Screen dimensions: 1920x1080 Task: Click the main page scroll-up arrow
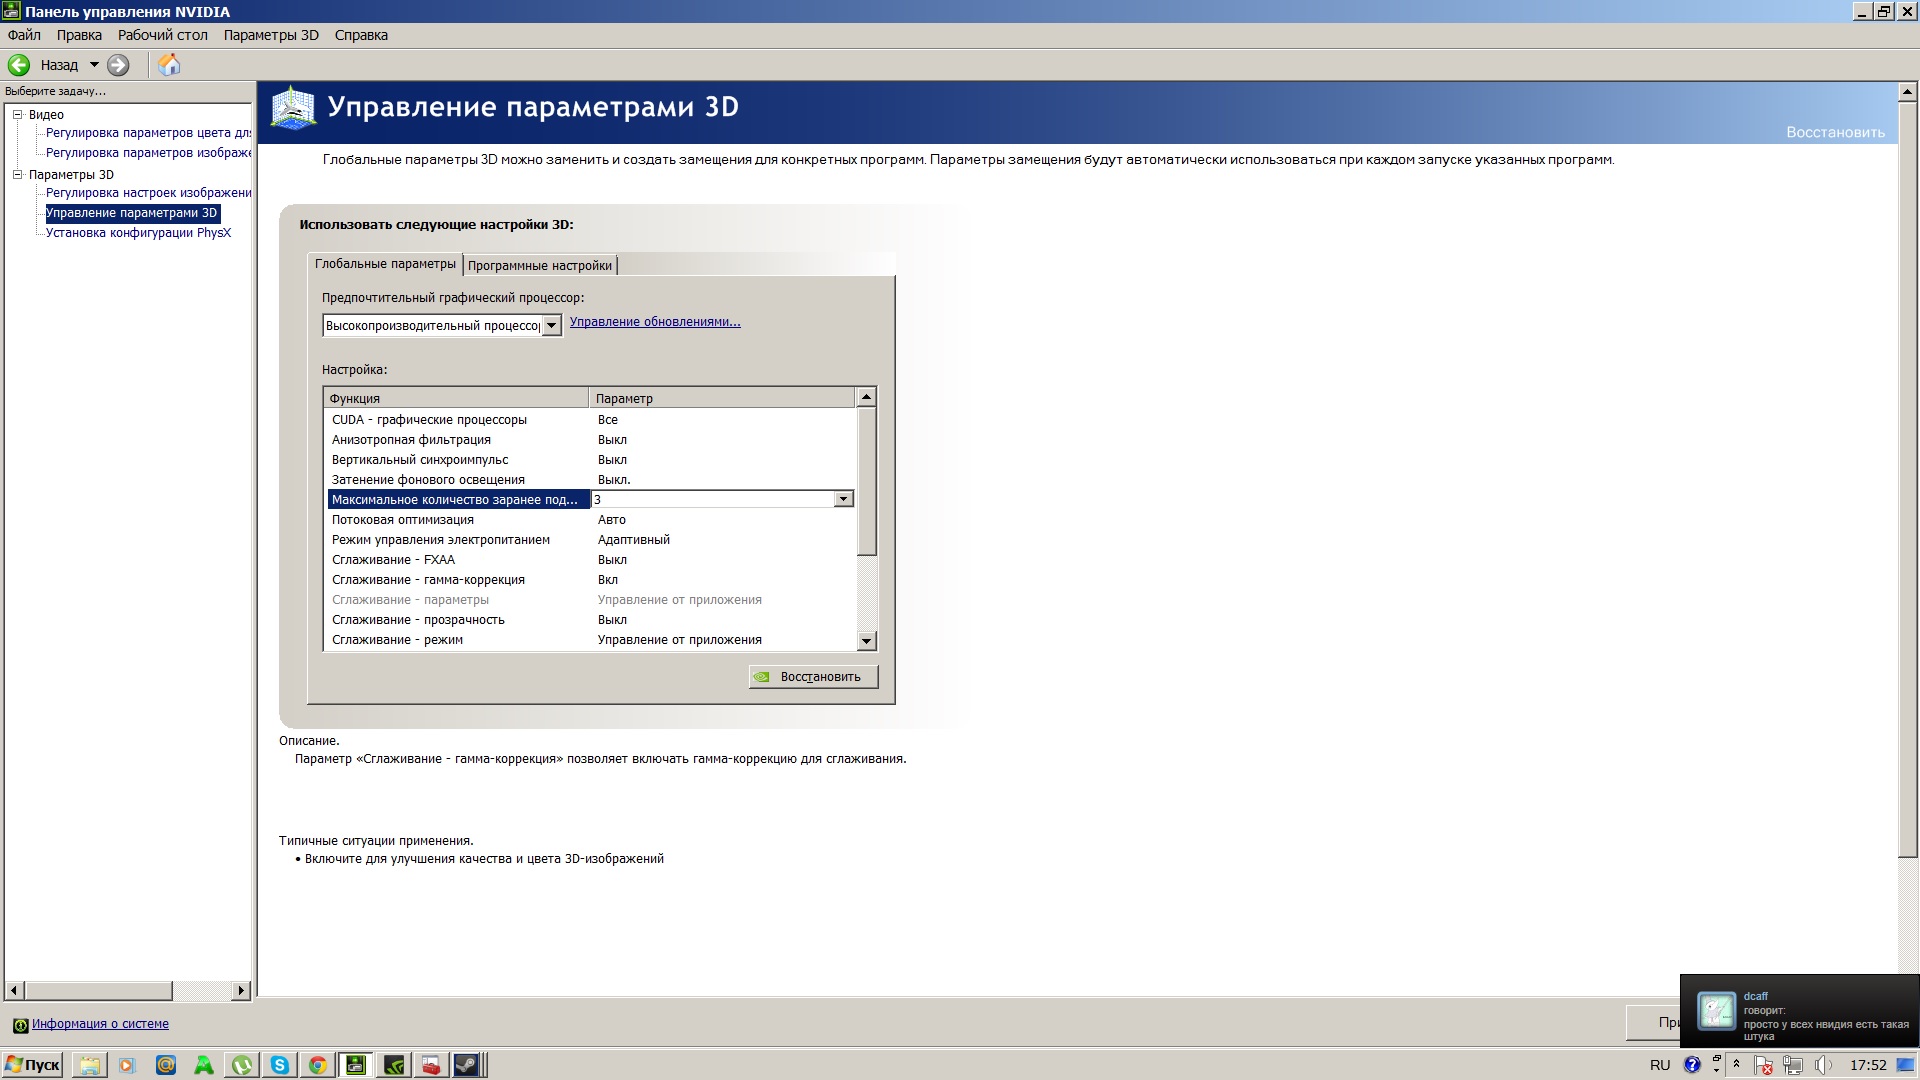click(1907, 91)
